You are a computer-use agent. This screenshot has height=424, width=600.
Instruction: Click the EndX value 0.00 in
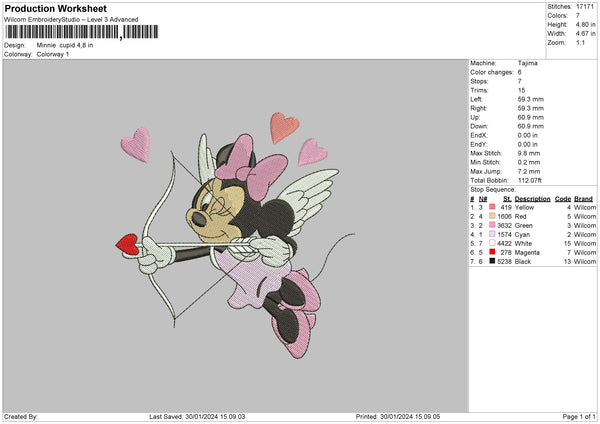[528, 135]
